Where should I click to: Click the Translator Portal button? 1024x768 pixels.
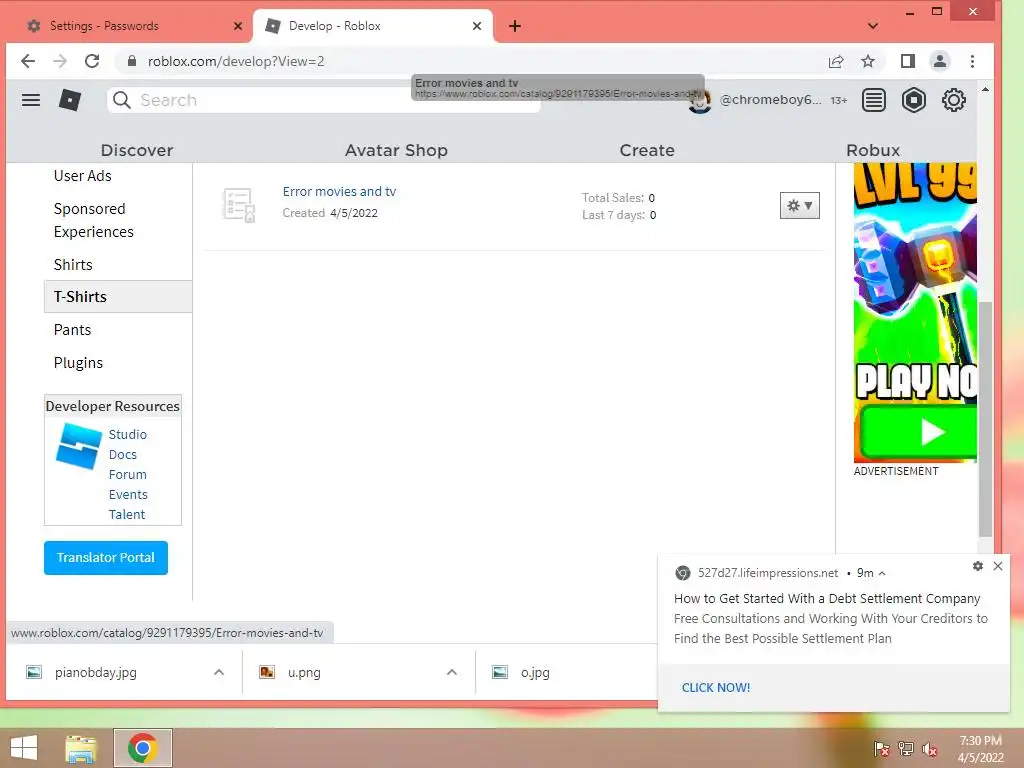(106, 558)
